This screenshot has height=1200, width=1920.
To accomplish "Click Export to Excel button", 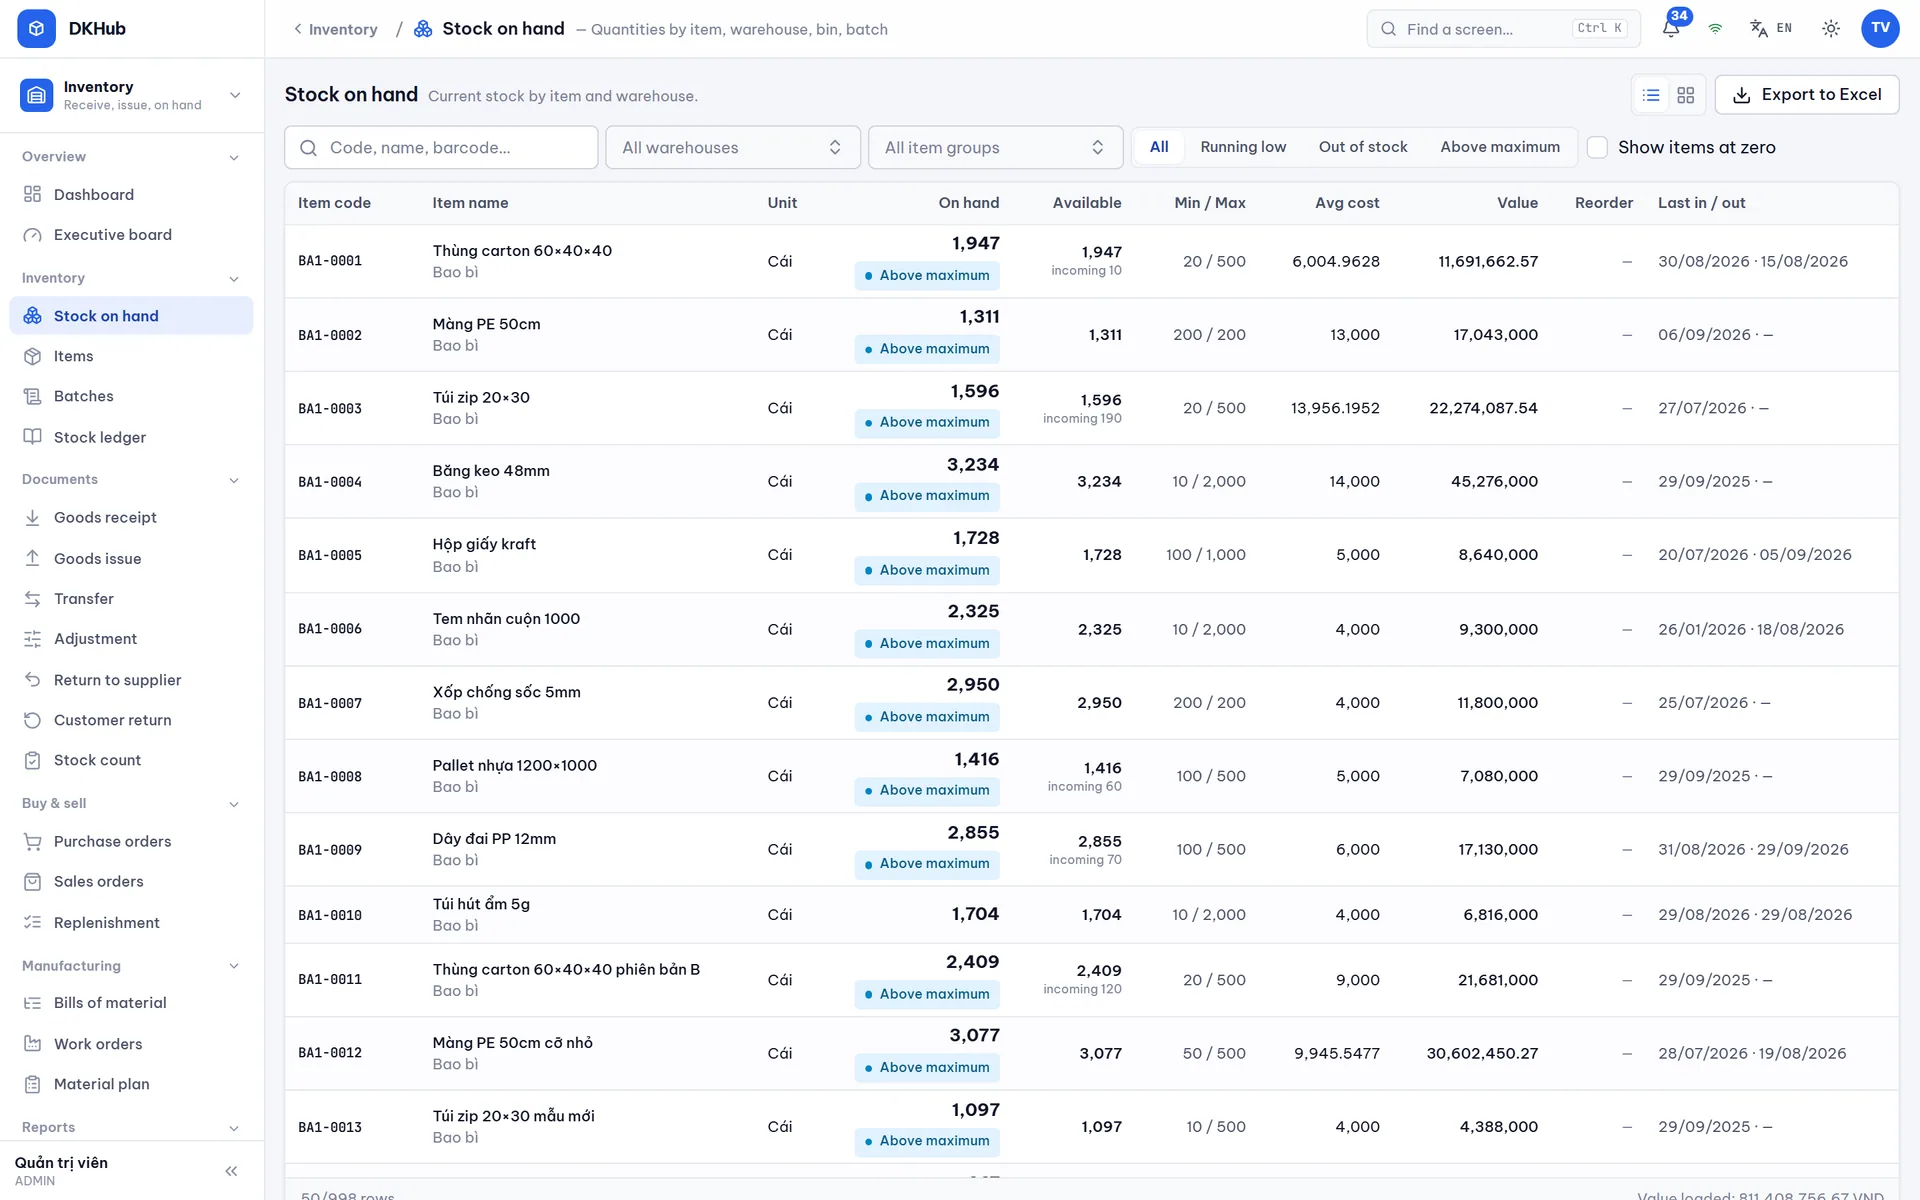I will pos(1807,95).
